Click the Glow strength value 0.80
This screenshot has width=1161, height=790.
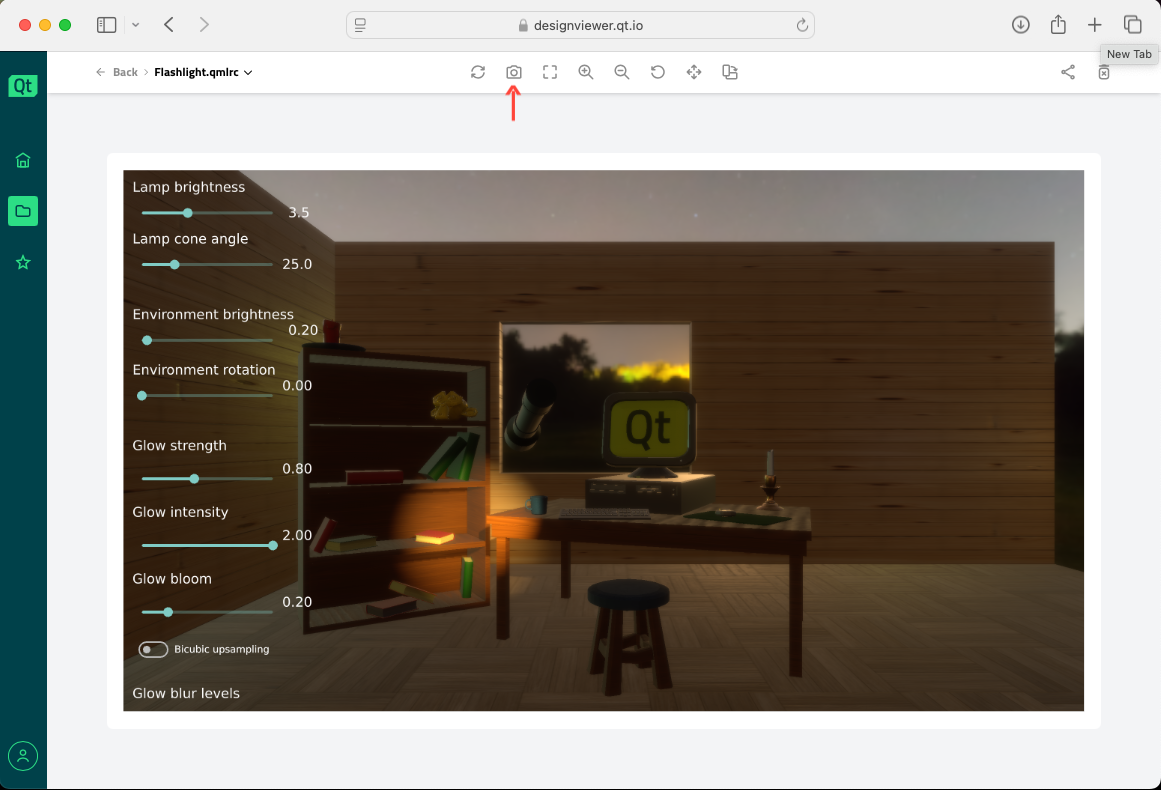[x=297, y=469]
